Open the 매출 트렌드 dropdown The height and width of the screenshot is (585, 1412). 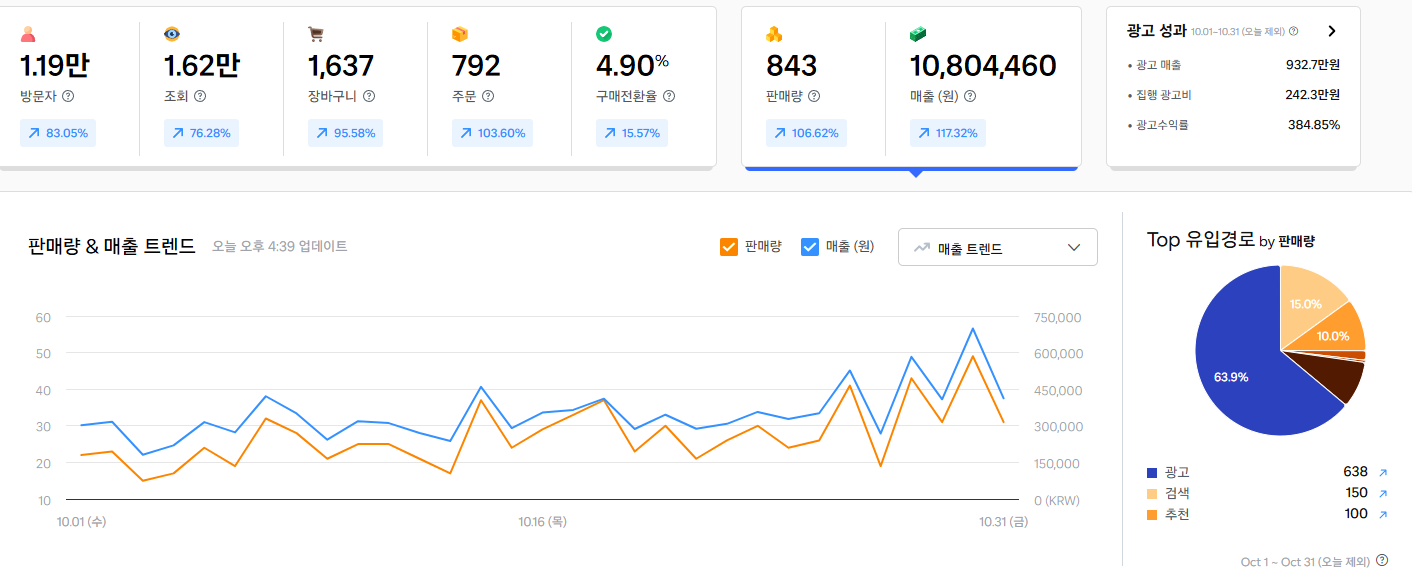coord(997,248)
